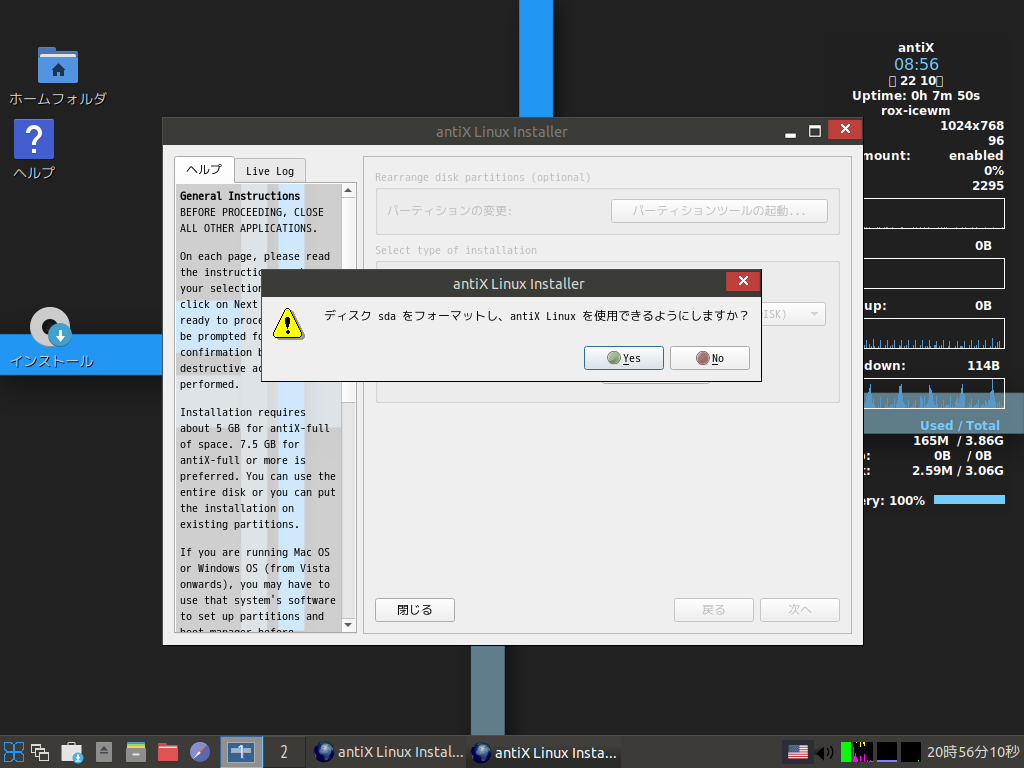Image resolution: width=1024 pixels, height=768 pixels.
Task: Click the warning icon in the dialog
Action: 288,323
